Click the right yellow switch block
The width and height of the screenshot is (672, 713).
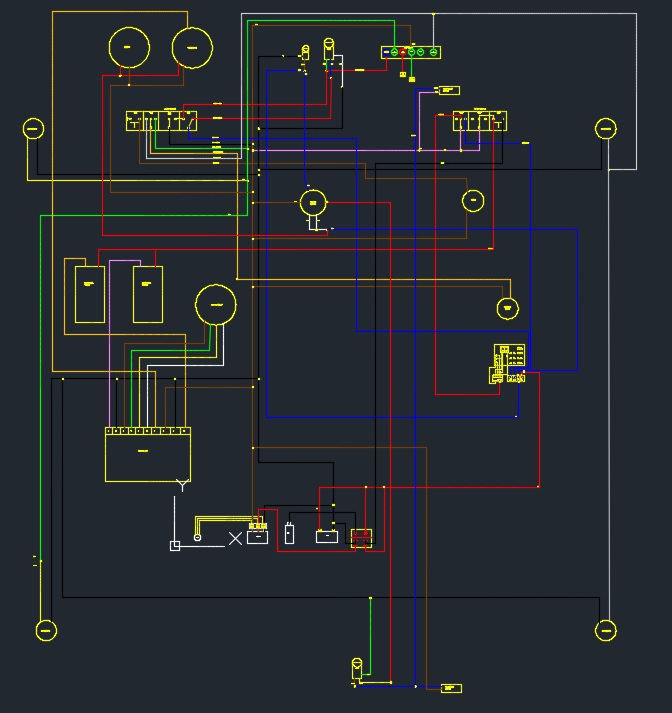click(479, 121)
